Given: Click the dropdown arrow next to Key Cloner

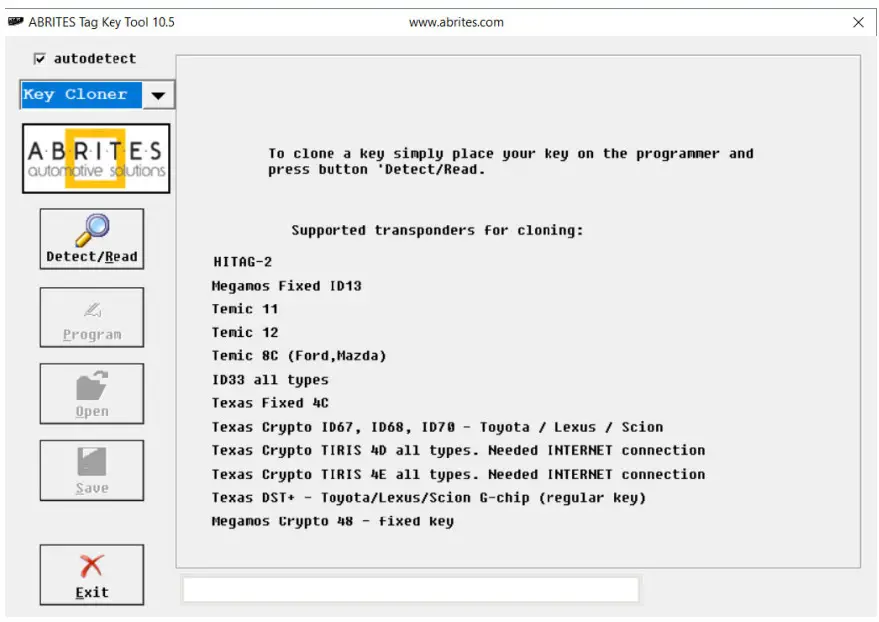Looking at the screenshot, I should 160,94.
